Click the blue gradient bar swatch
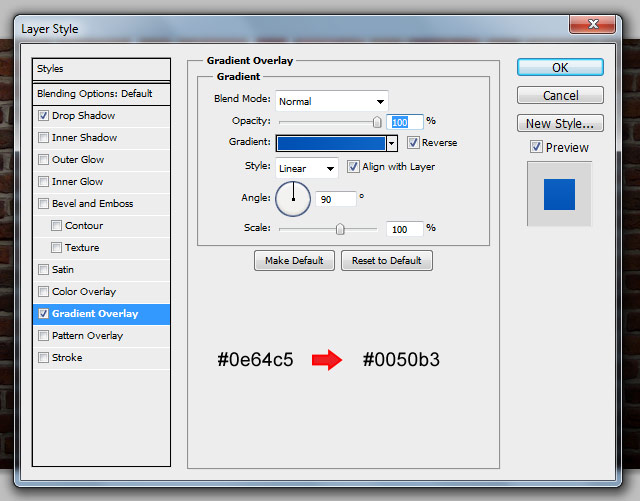Screen dimensions: 640x501 (x=331, y=143)
